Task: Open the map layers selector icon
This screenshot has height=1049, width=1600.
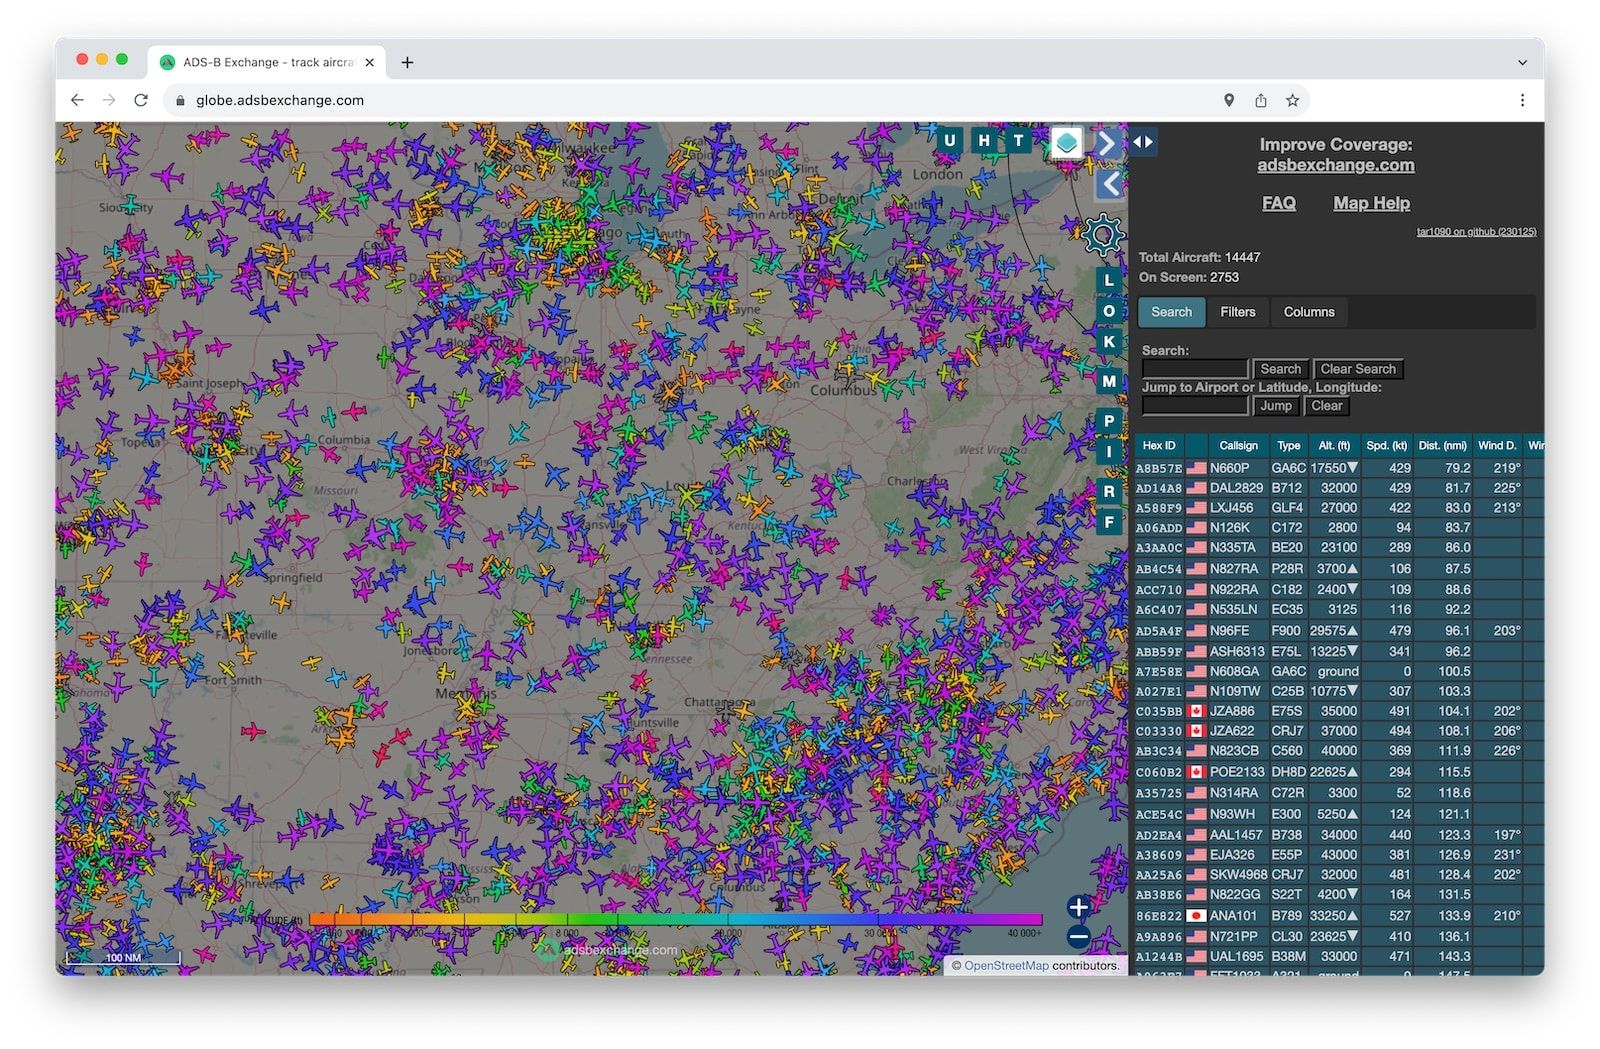Action: 1066,143
